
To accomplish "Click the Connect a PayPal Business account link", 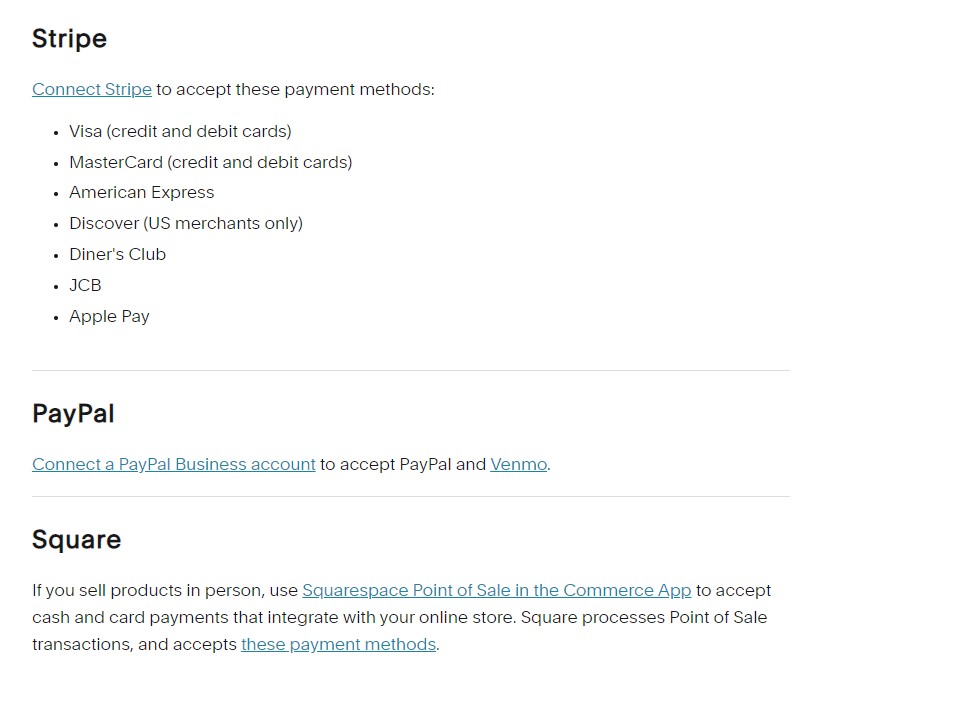I will 174,464.
